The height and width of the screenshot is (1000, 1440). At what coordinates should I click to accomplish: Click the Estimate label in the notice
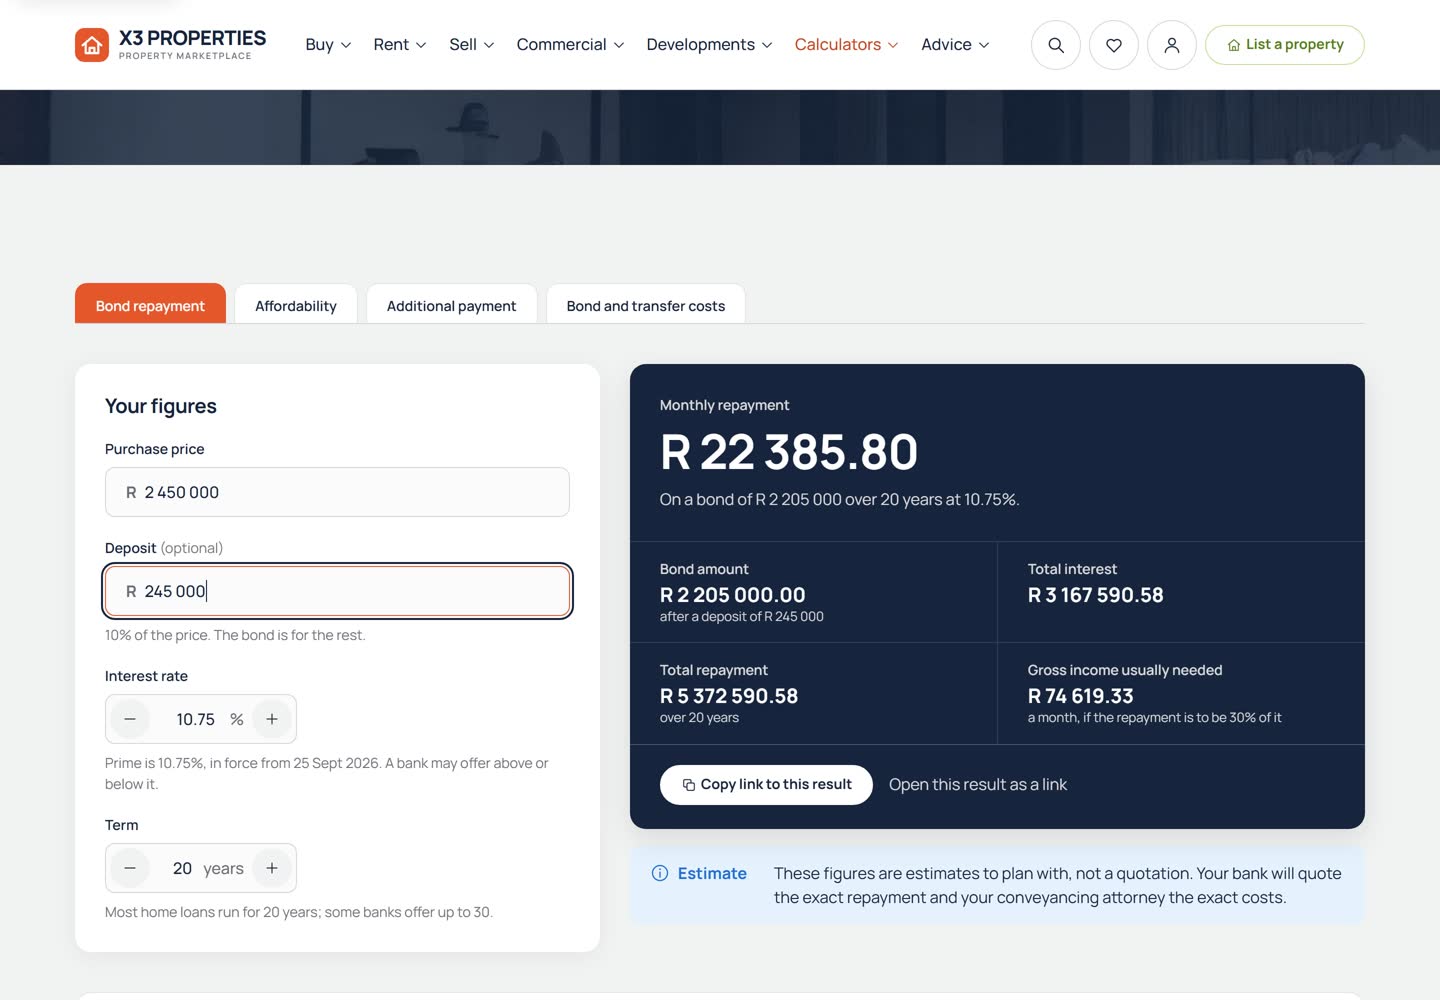coord(712,873)
